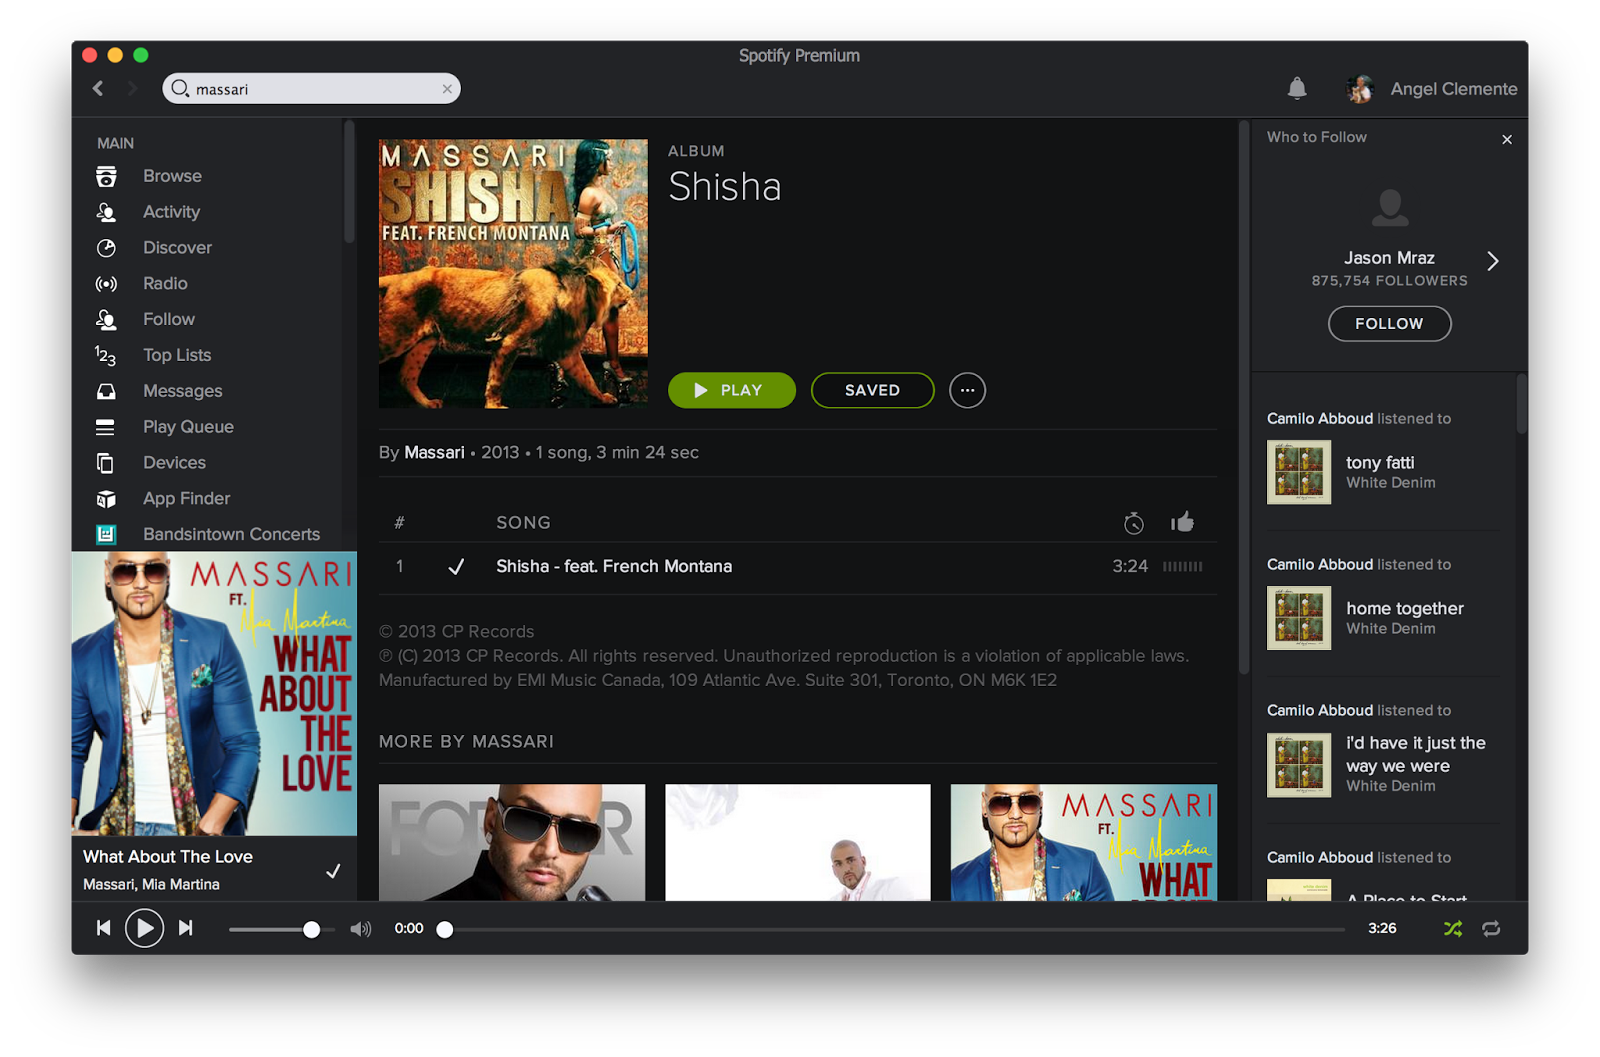Play the Shisha album
Image resolution: width=1600 pixels, height=1057 pixels.
[732, 390]
